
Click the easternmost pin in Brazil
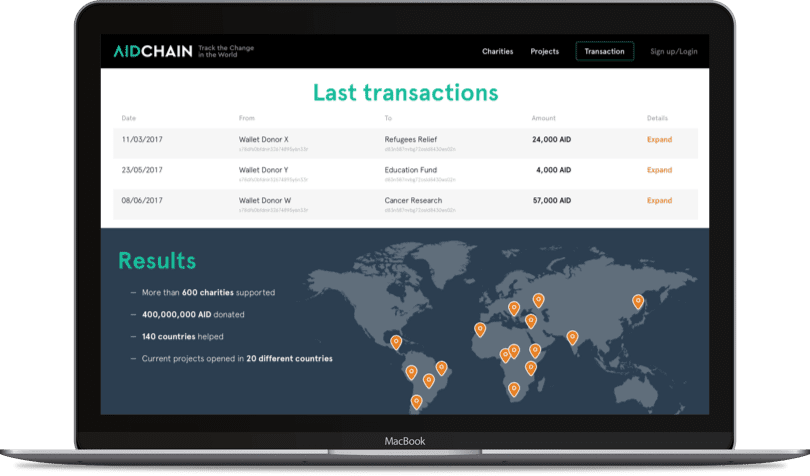[441, 369]
